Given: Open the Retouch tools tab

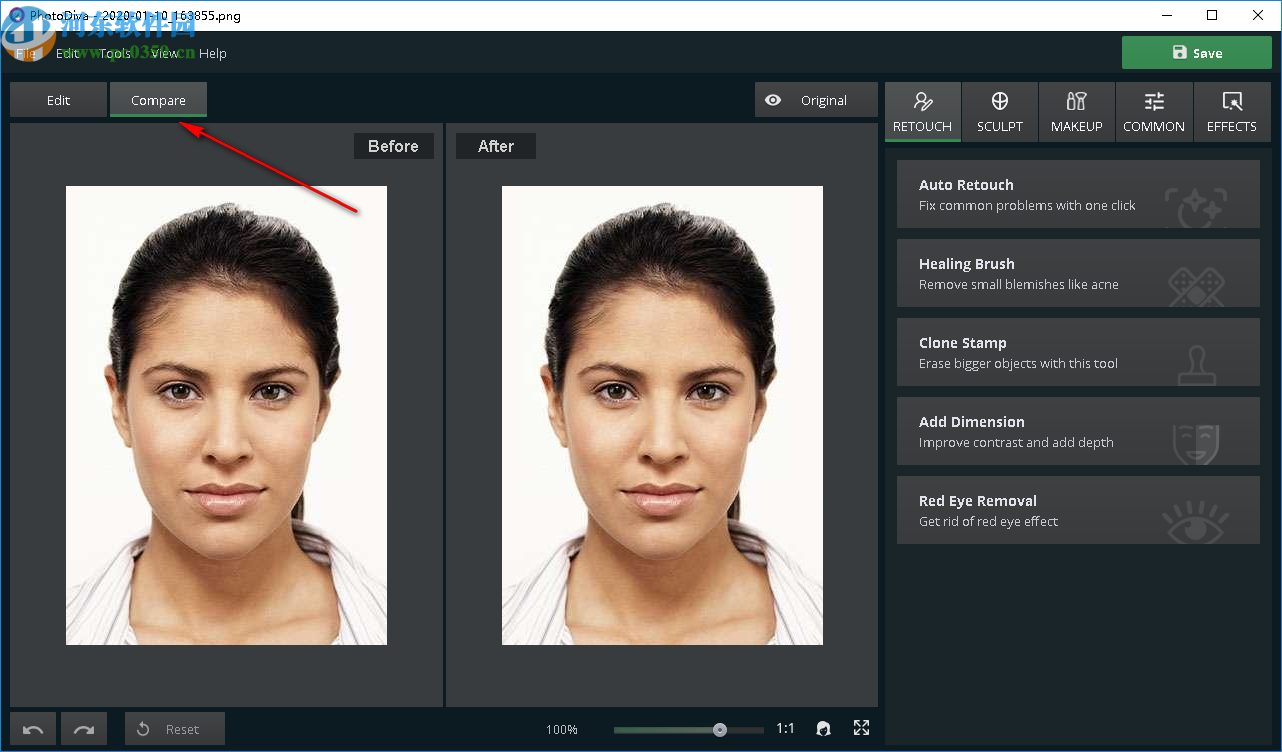Looking at the screenshot, I should [x=922, y=111].
